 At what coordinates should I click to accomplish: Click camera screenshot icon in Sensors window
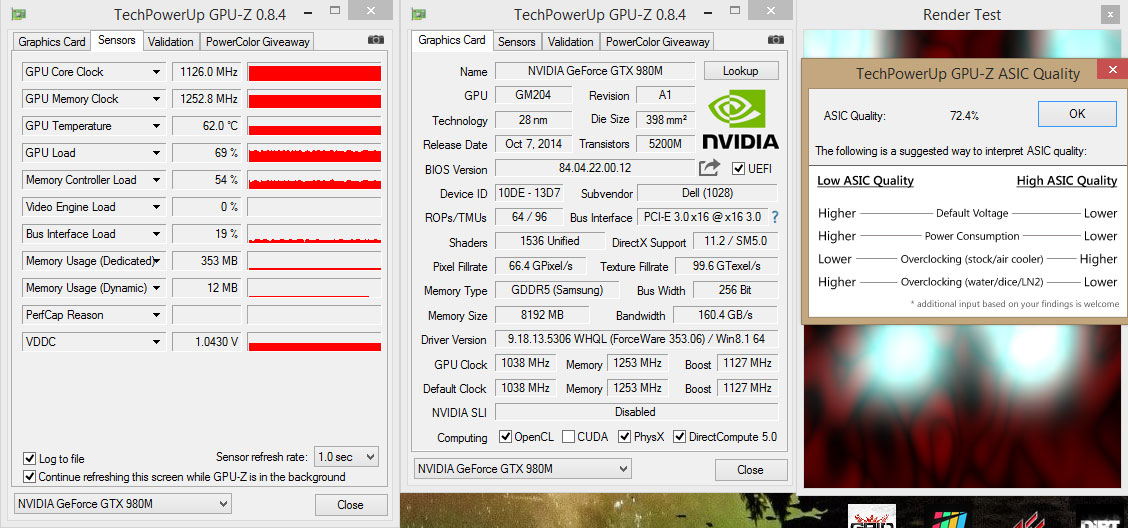[x=375, y=40]
